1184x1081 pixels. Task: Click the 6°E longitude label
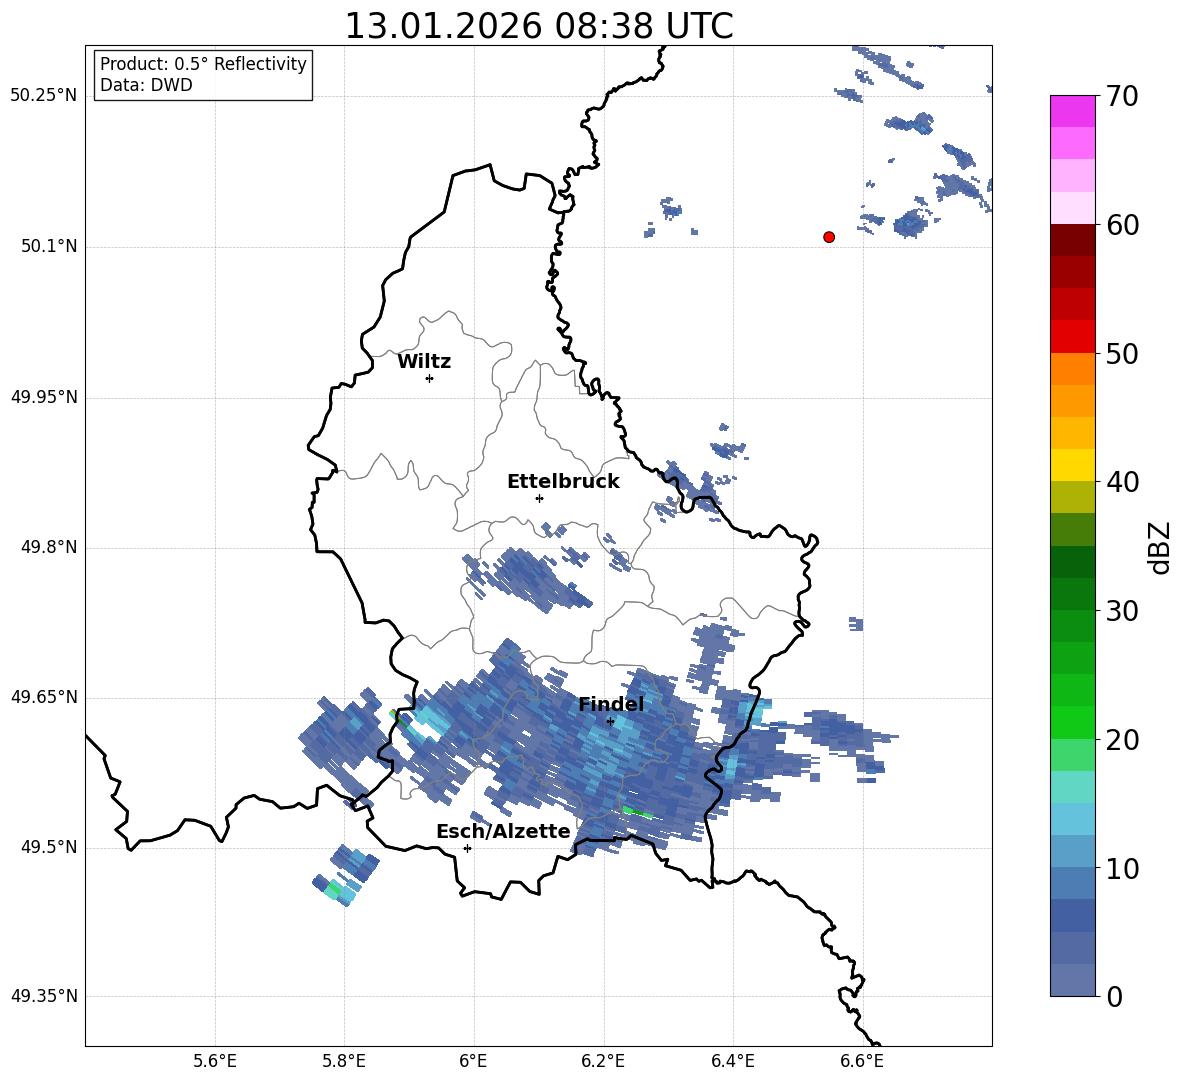pyautogui.click(x=473, y=1061)
